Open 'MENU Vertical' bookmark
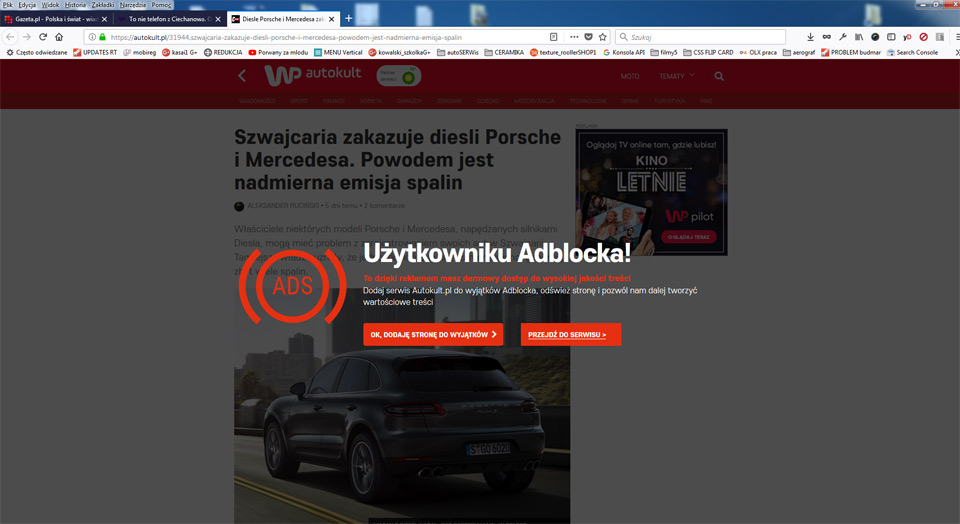The height and width of the screenshot is (524, 960). coord(338,53)
